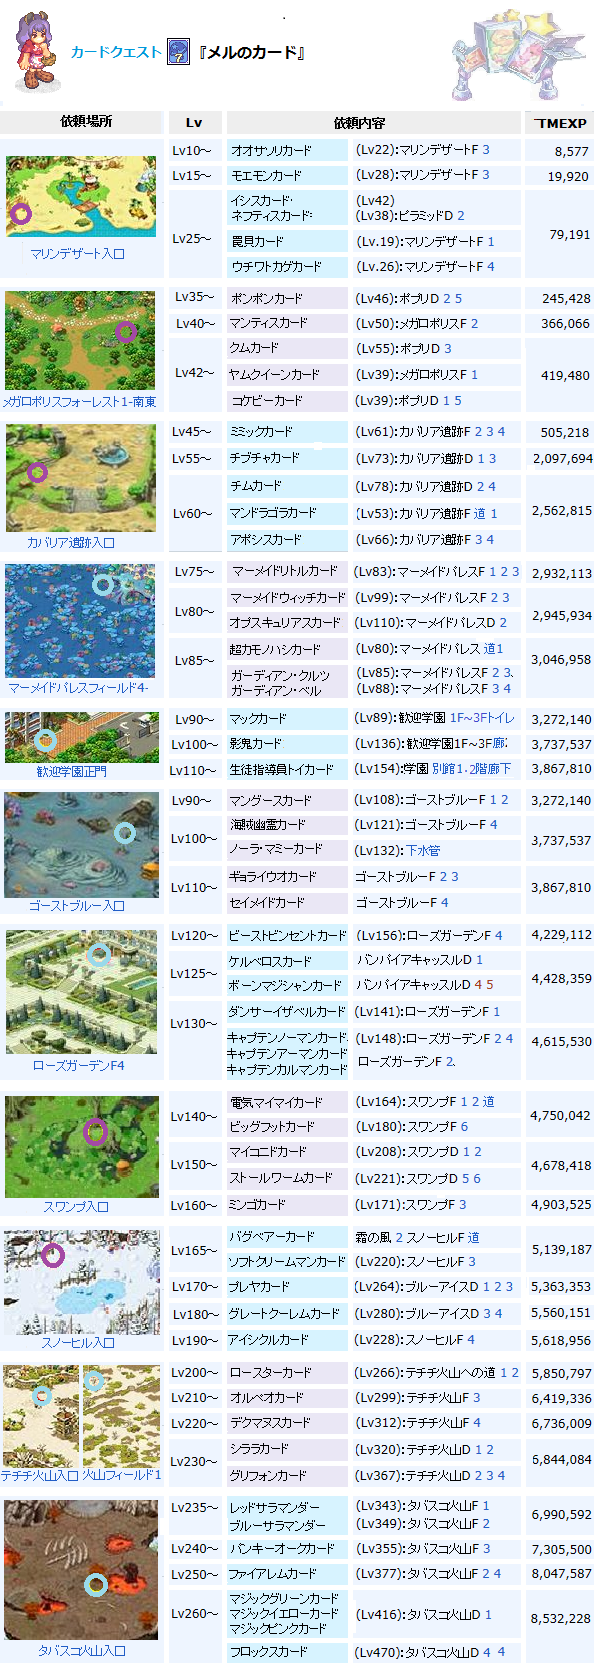Select the グリフォンカード cell
This screenshot has width=595, height=1663.
pyautogui.click(x=287, y=1476)
